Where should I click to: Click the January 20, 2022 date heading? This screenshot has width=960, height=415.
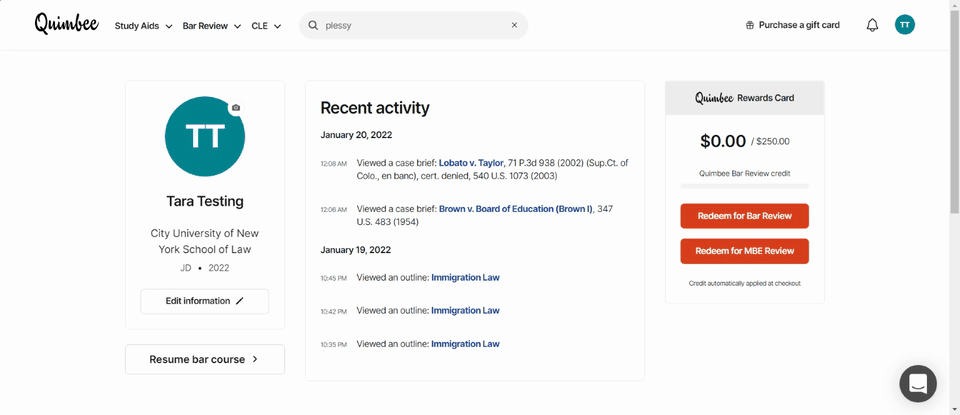click(x=356, y=135)
